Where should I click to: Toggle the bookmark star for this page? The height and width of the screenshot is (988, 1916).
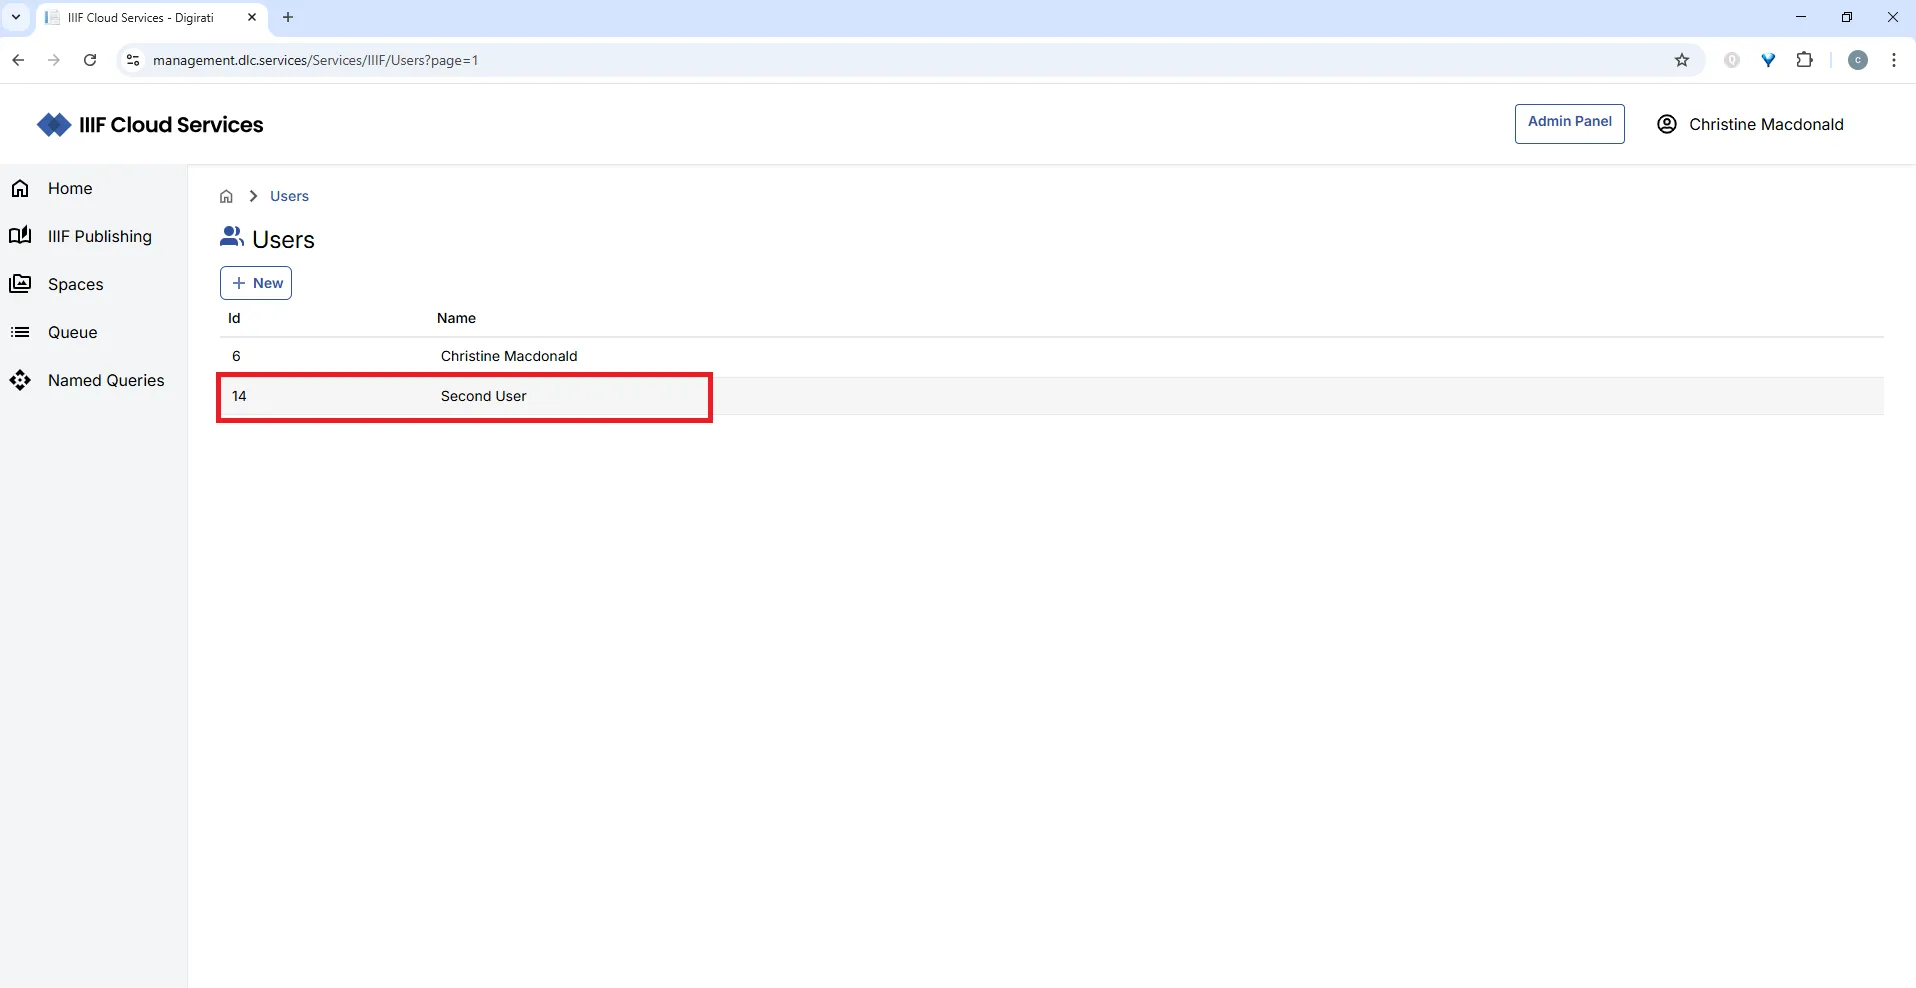pyautogui.click(x=1683, y=60)
